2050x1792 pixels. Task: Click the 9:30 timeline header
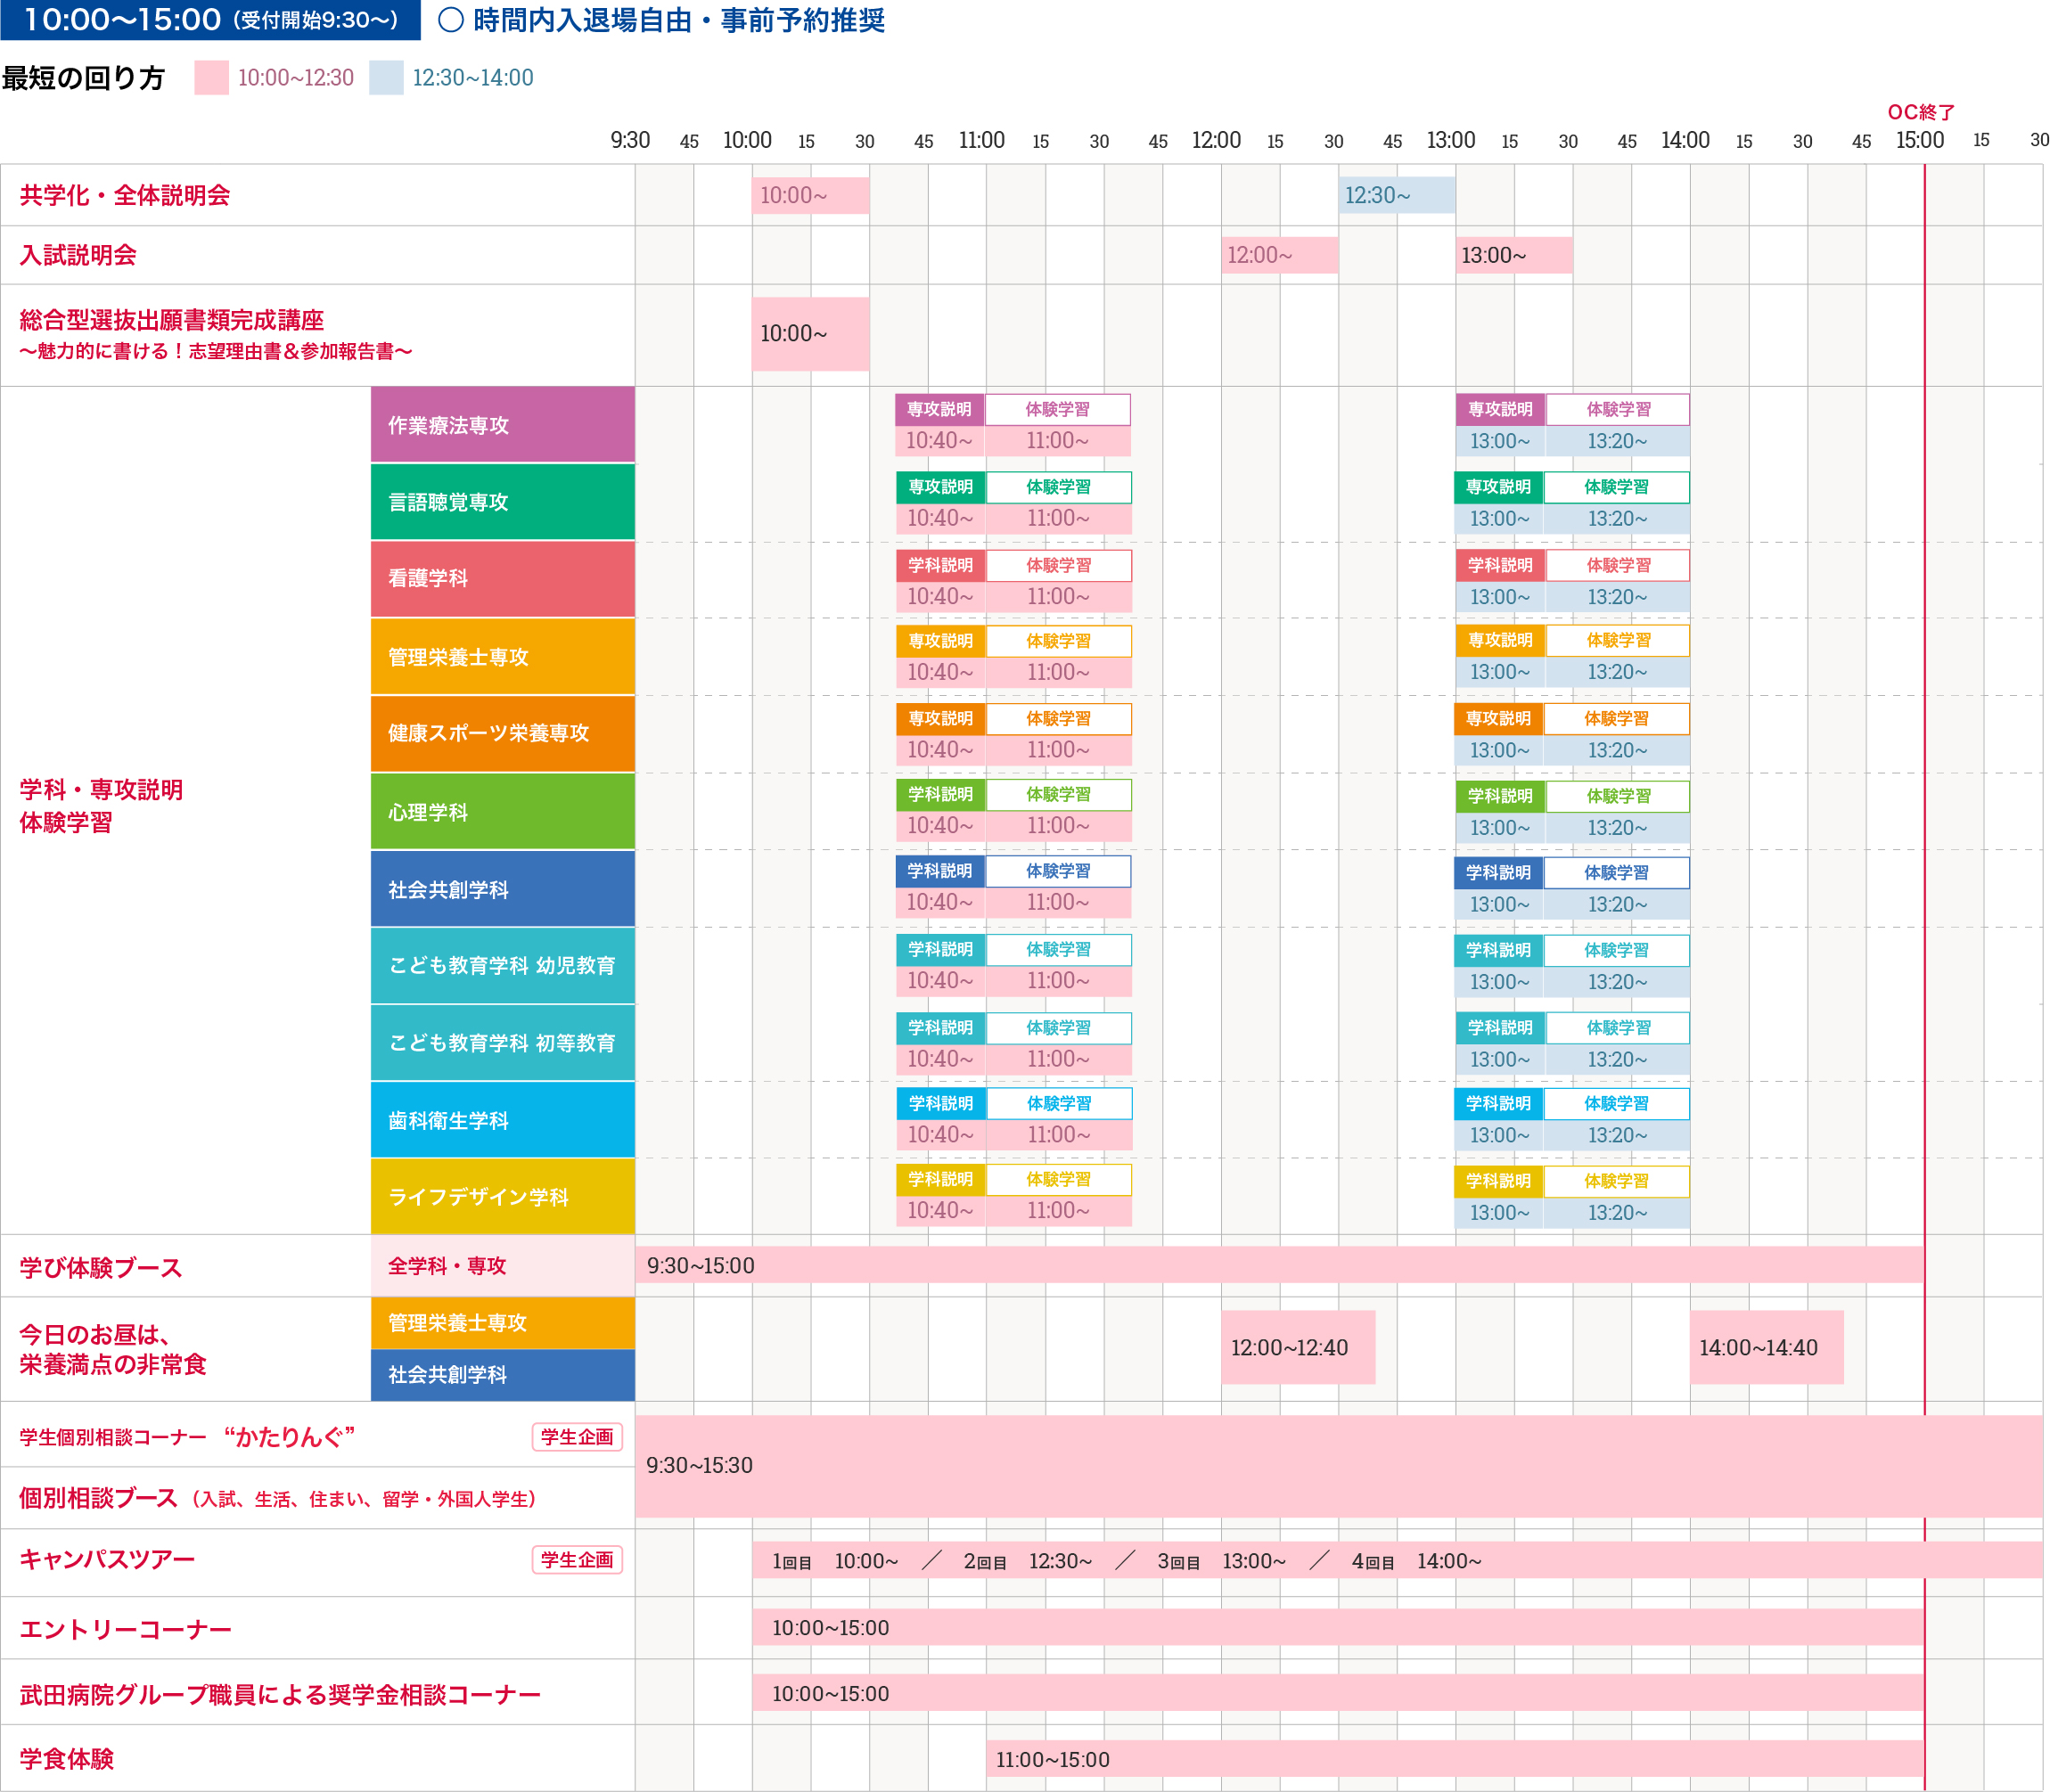point(630,140)
